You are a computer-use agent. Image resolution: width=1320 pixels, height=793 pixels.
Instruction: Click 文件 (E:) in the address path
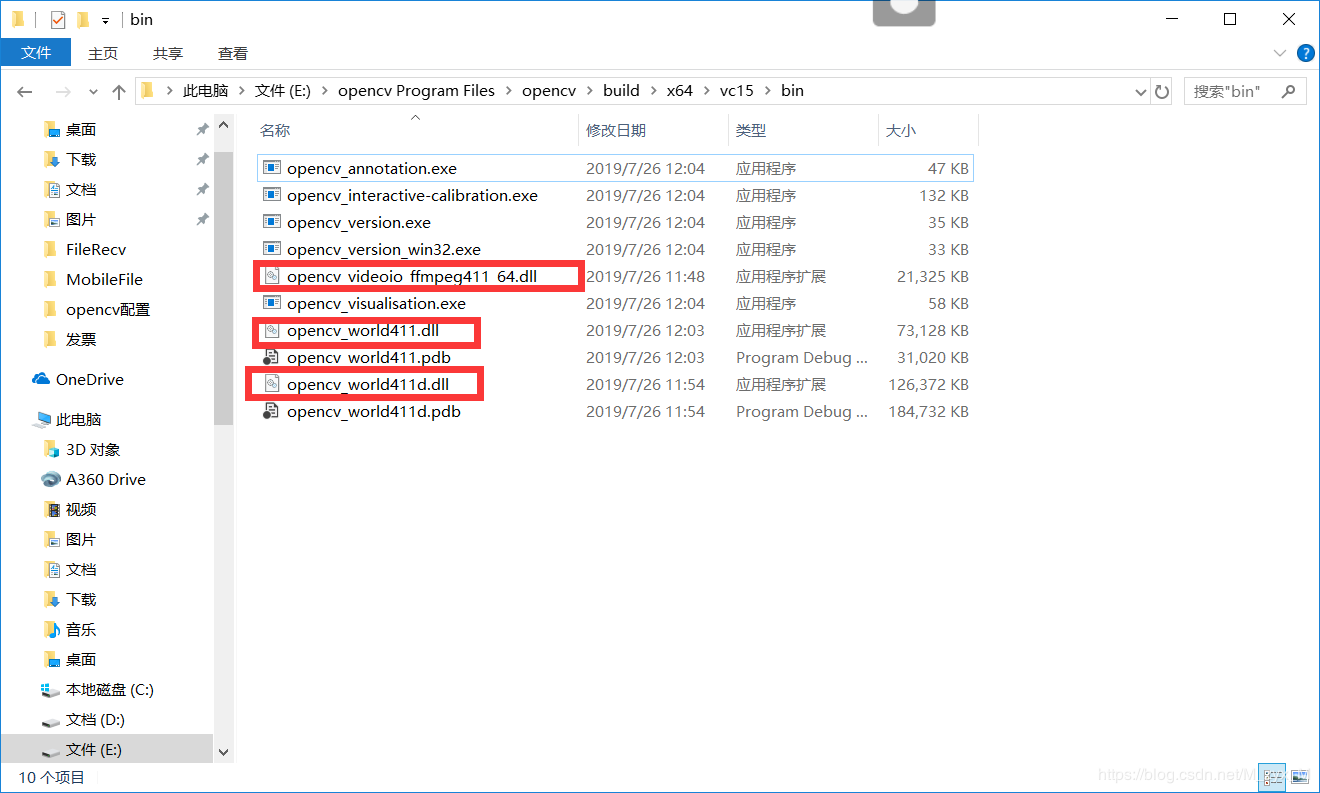(x=283, y=90)
